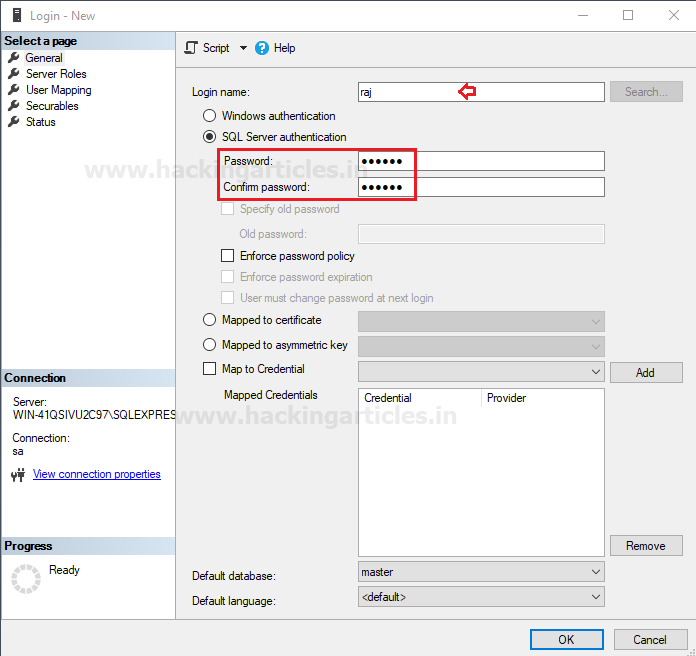
Task: Maximize the Login - New window
Action: pyautogui.click(x=628, y=15)
